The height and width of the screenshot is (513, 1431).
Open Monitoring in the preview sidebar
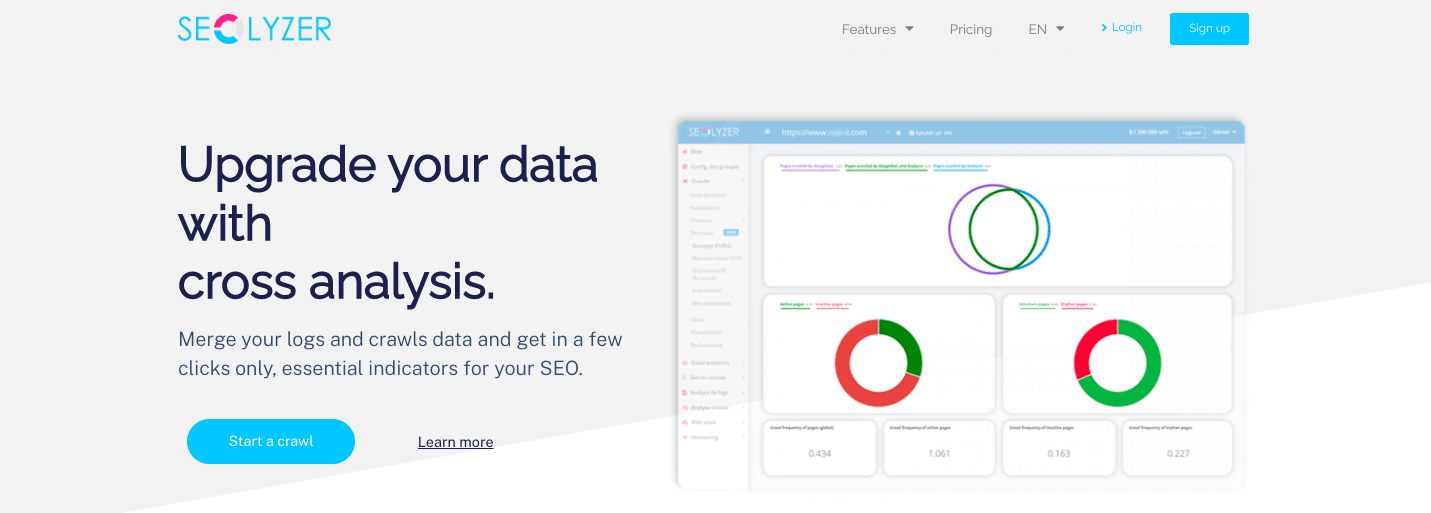(704, 437)
